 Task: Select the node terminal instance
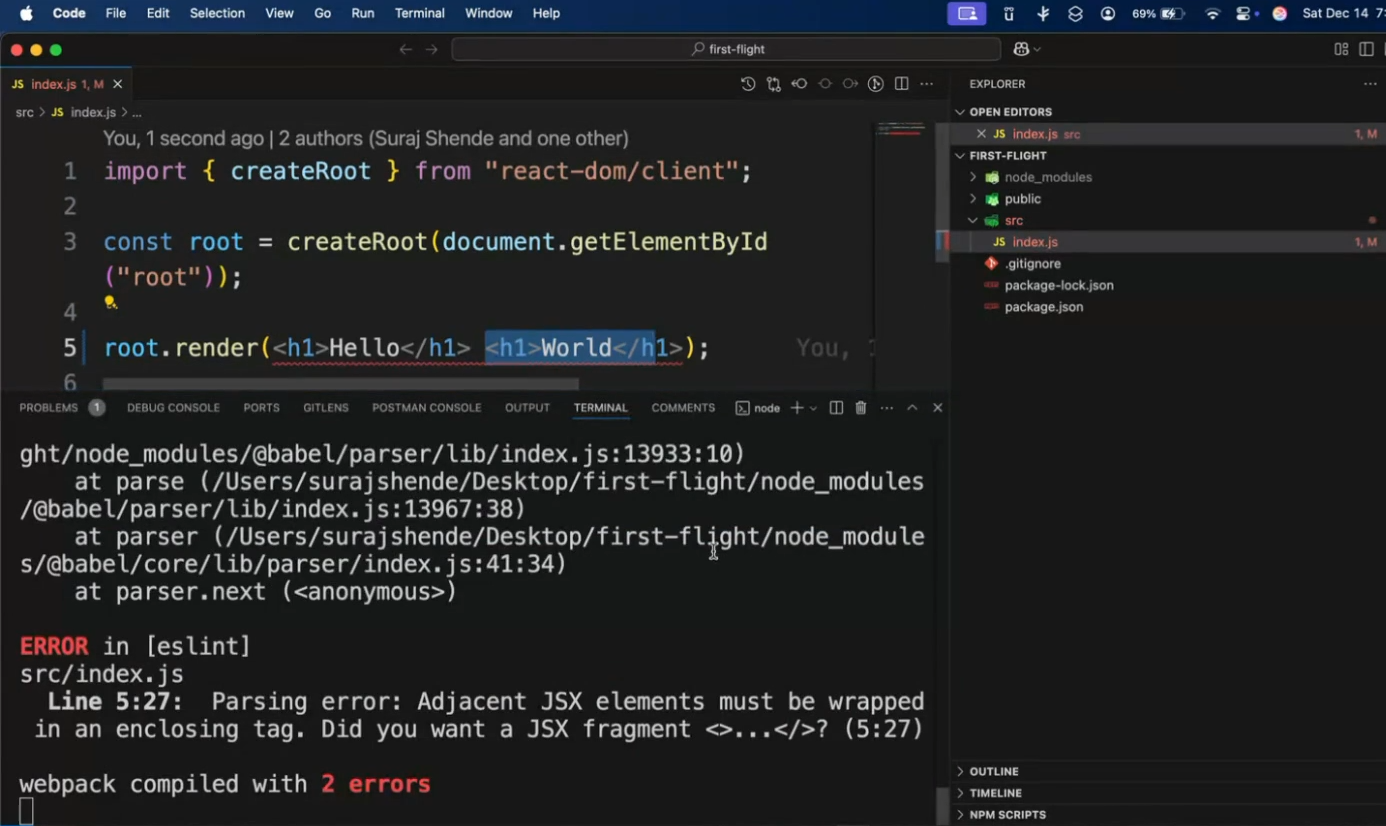coord(758,408)
